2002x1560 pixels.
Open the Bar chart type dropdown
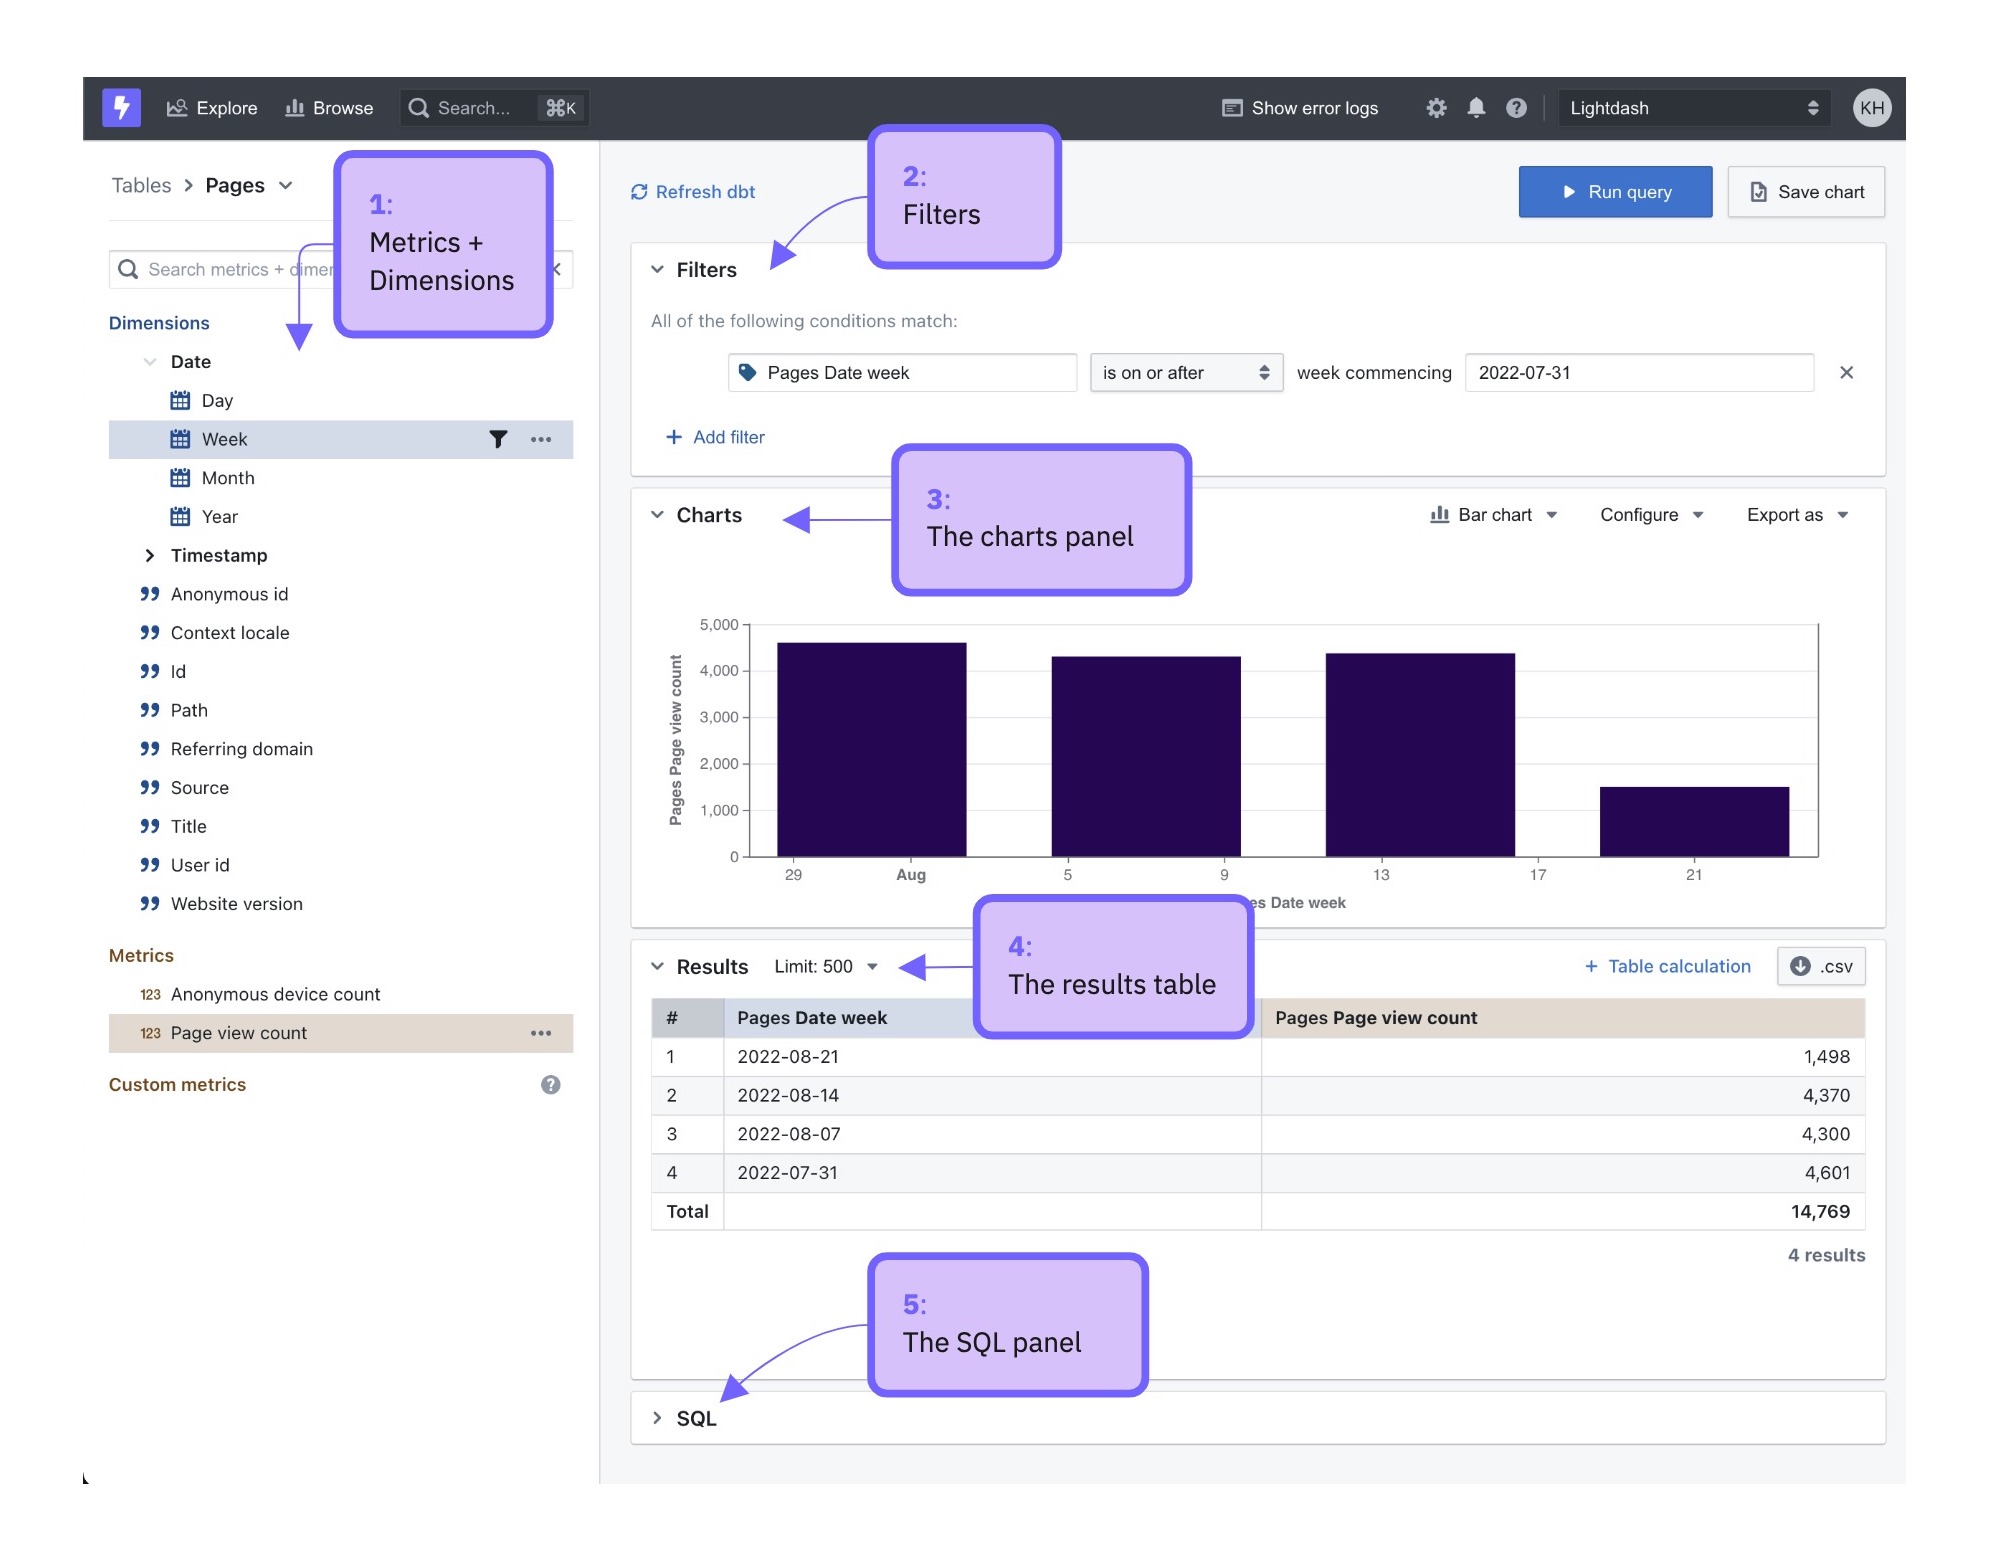(x=1493, y=515)
